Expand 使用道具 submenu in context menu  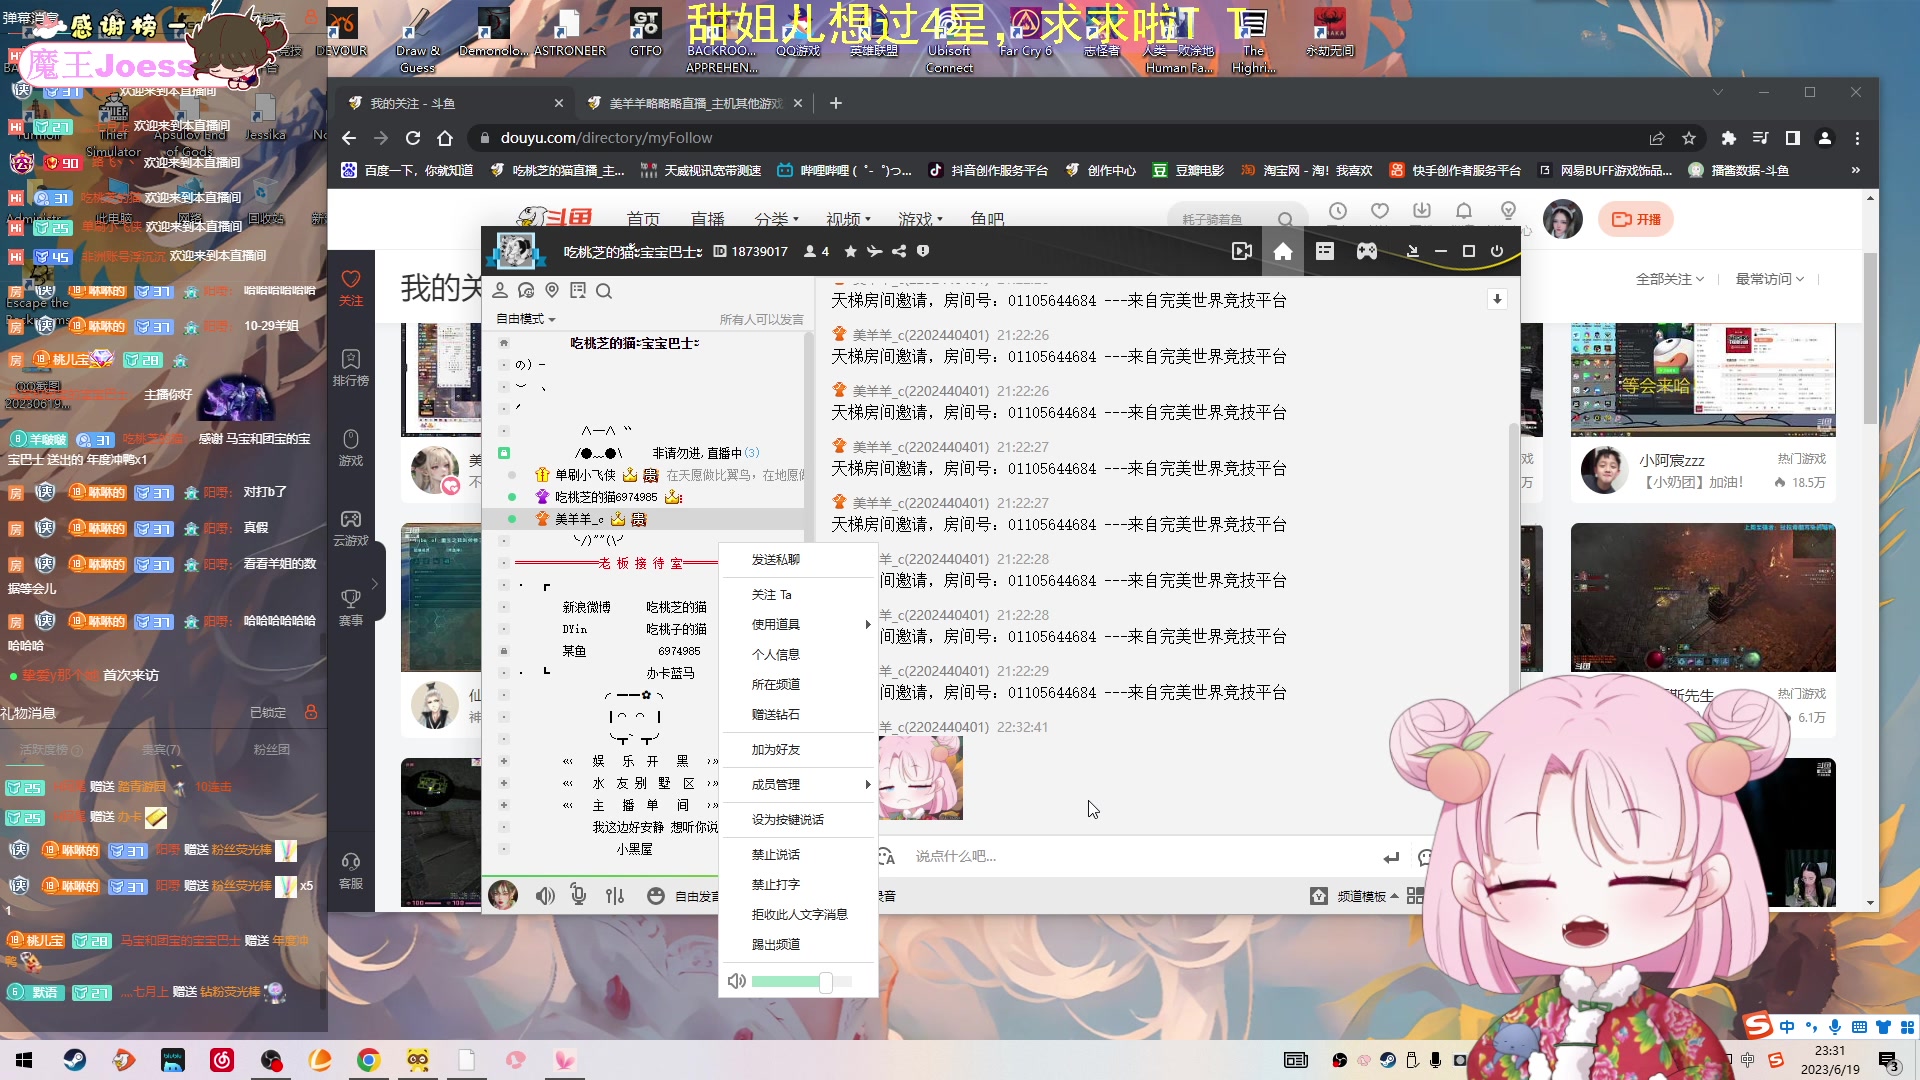coord(798,624)
